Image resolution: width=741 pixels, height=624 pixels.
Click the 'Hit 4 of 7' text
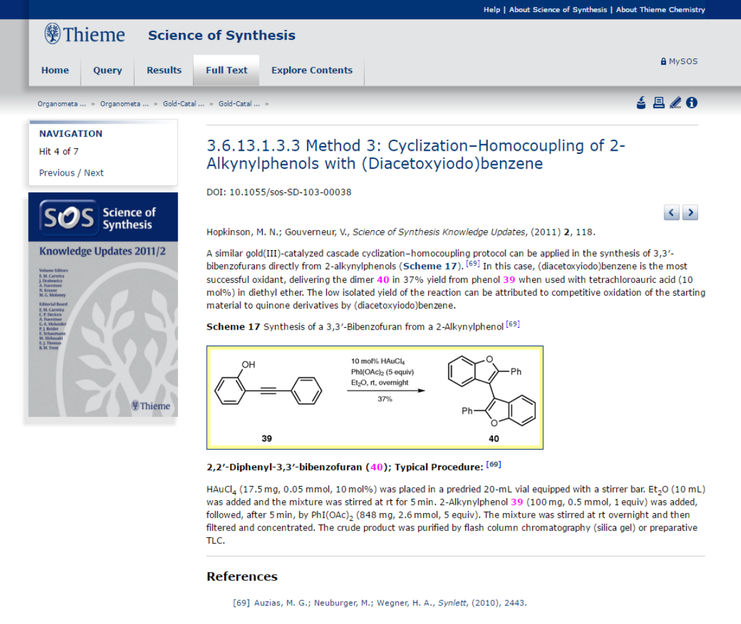[x=59, y=151]
